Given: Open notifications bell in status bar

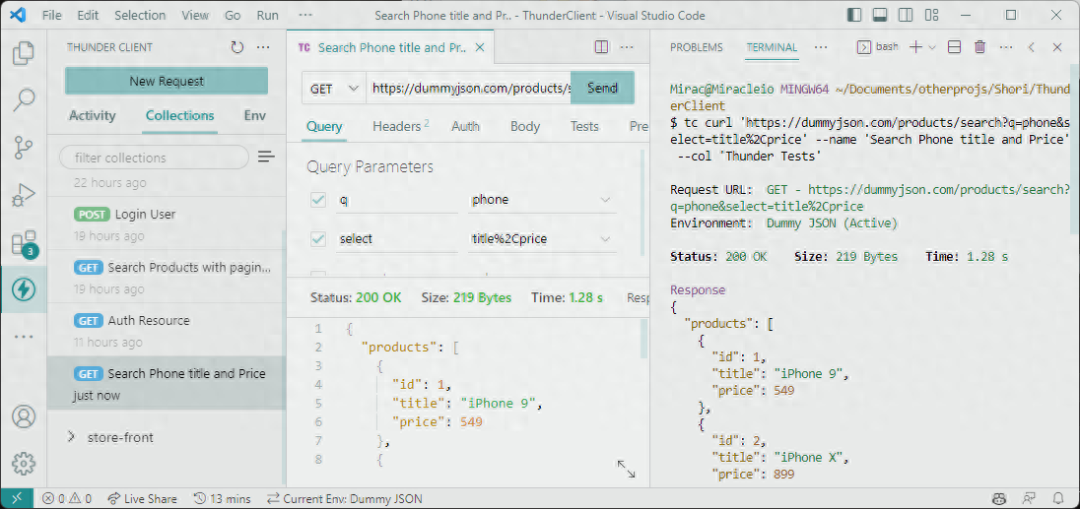Looking at the screenshot, I should click(1058, 498).
